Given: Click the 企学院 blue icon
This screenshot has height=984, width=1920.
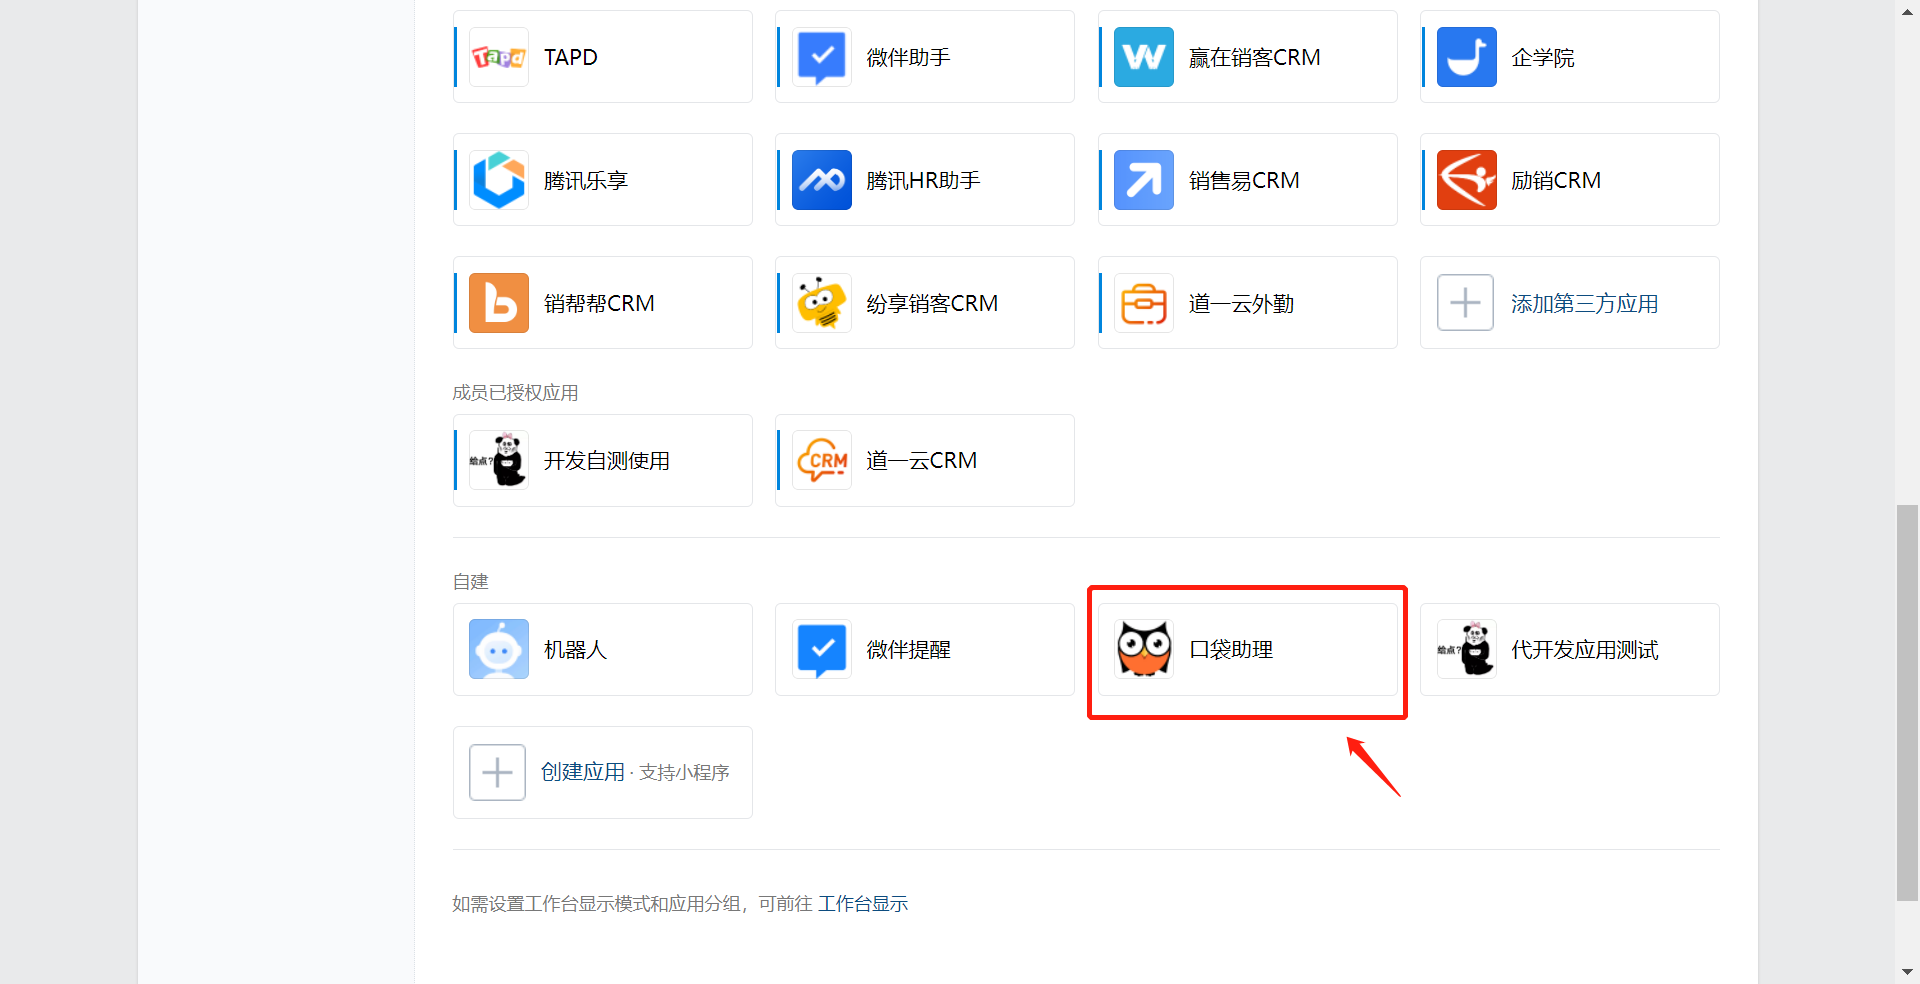Looking at the screenshot, I should pyautogui.click(x=1467, y=57).
